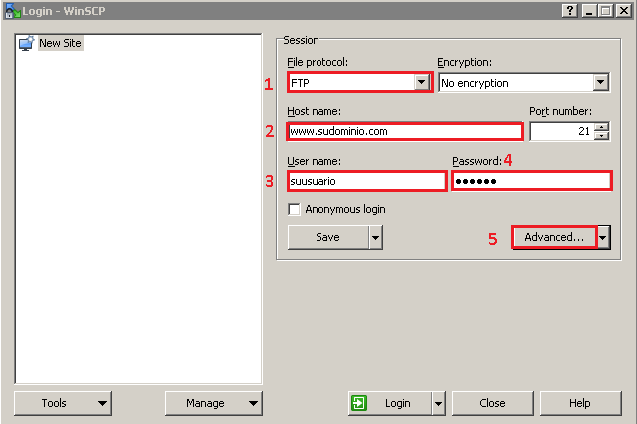637x424 pixels.
Task: Click the Login button
Action: (390, 403)
